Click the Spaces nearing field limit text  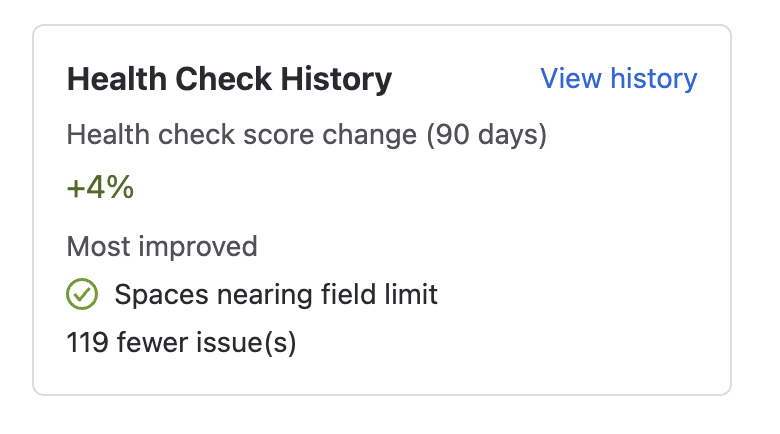point(276,295)
